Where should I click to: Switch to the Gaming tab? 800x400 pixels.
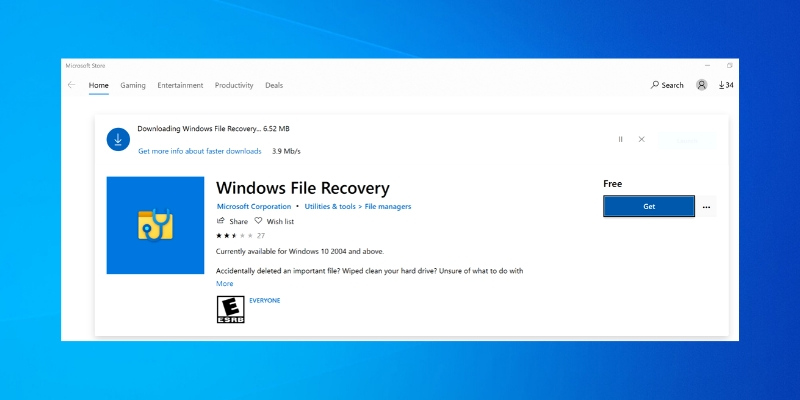coord(133,85)
